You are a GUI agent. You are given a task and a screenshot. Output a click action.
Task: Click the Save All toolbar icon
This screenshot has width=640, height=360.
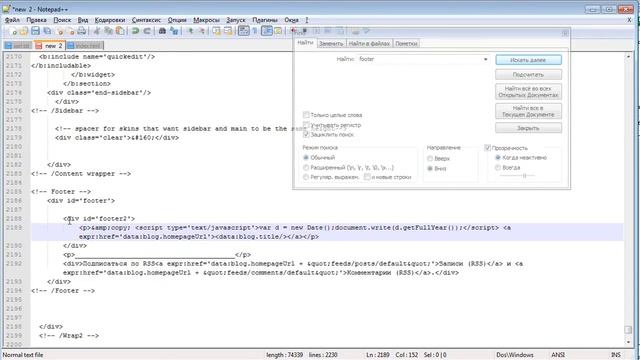(x=47, y=31)
